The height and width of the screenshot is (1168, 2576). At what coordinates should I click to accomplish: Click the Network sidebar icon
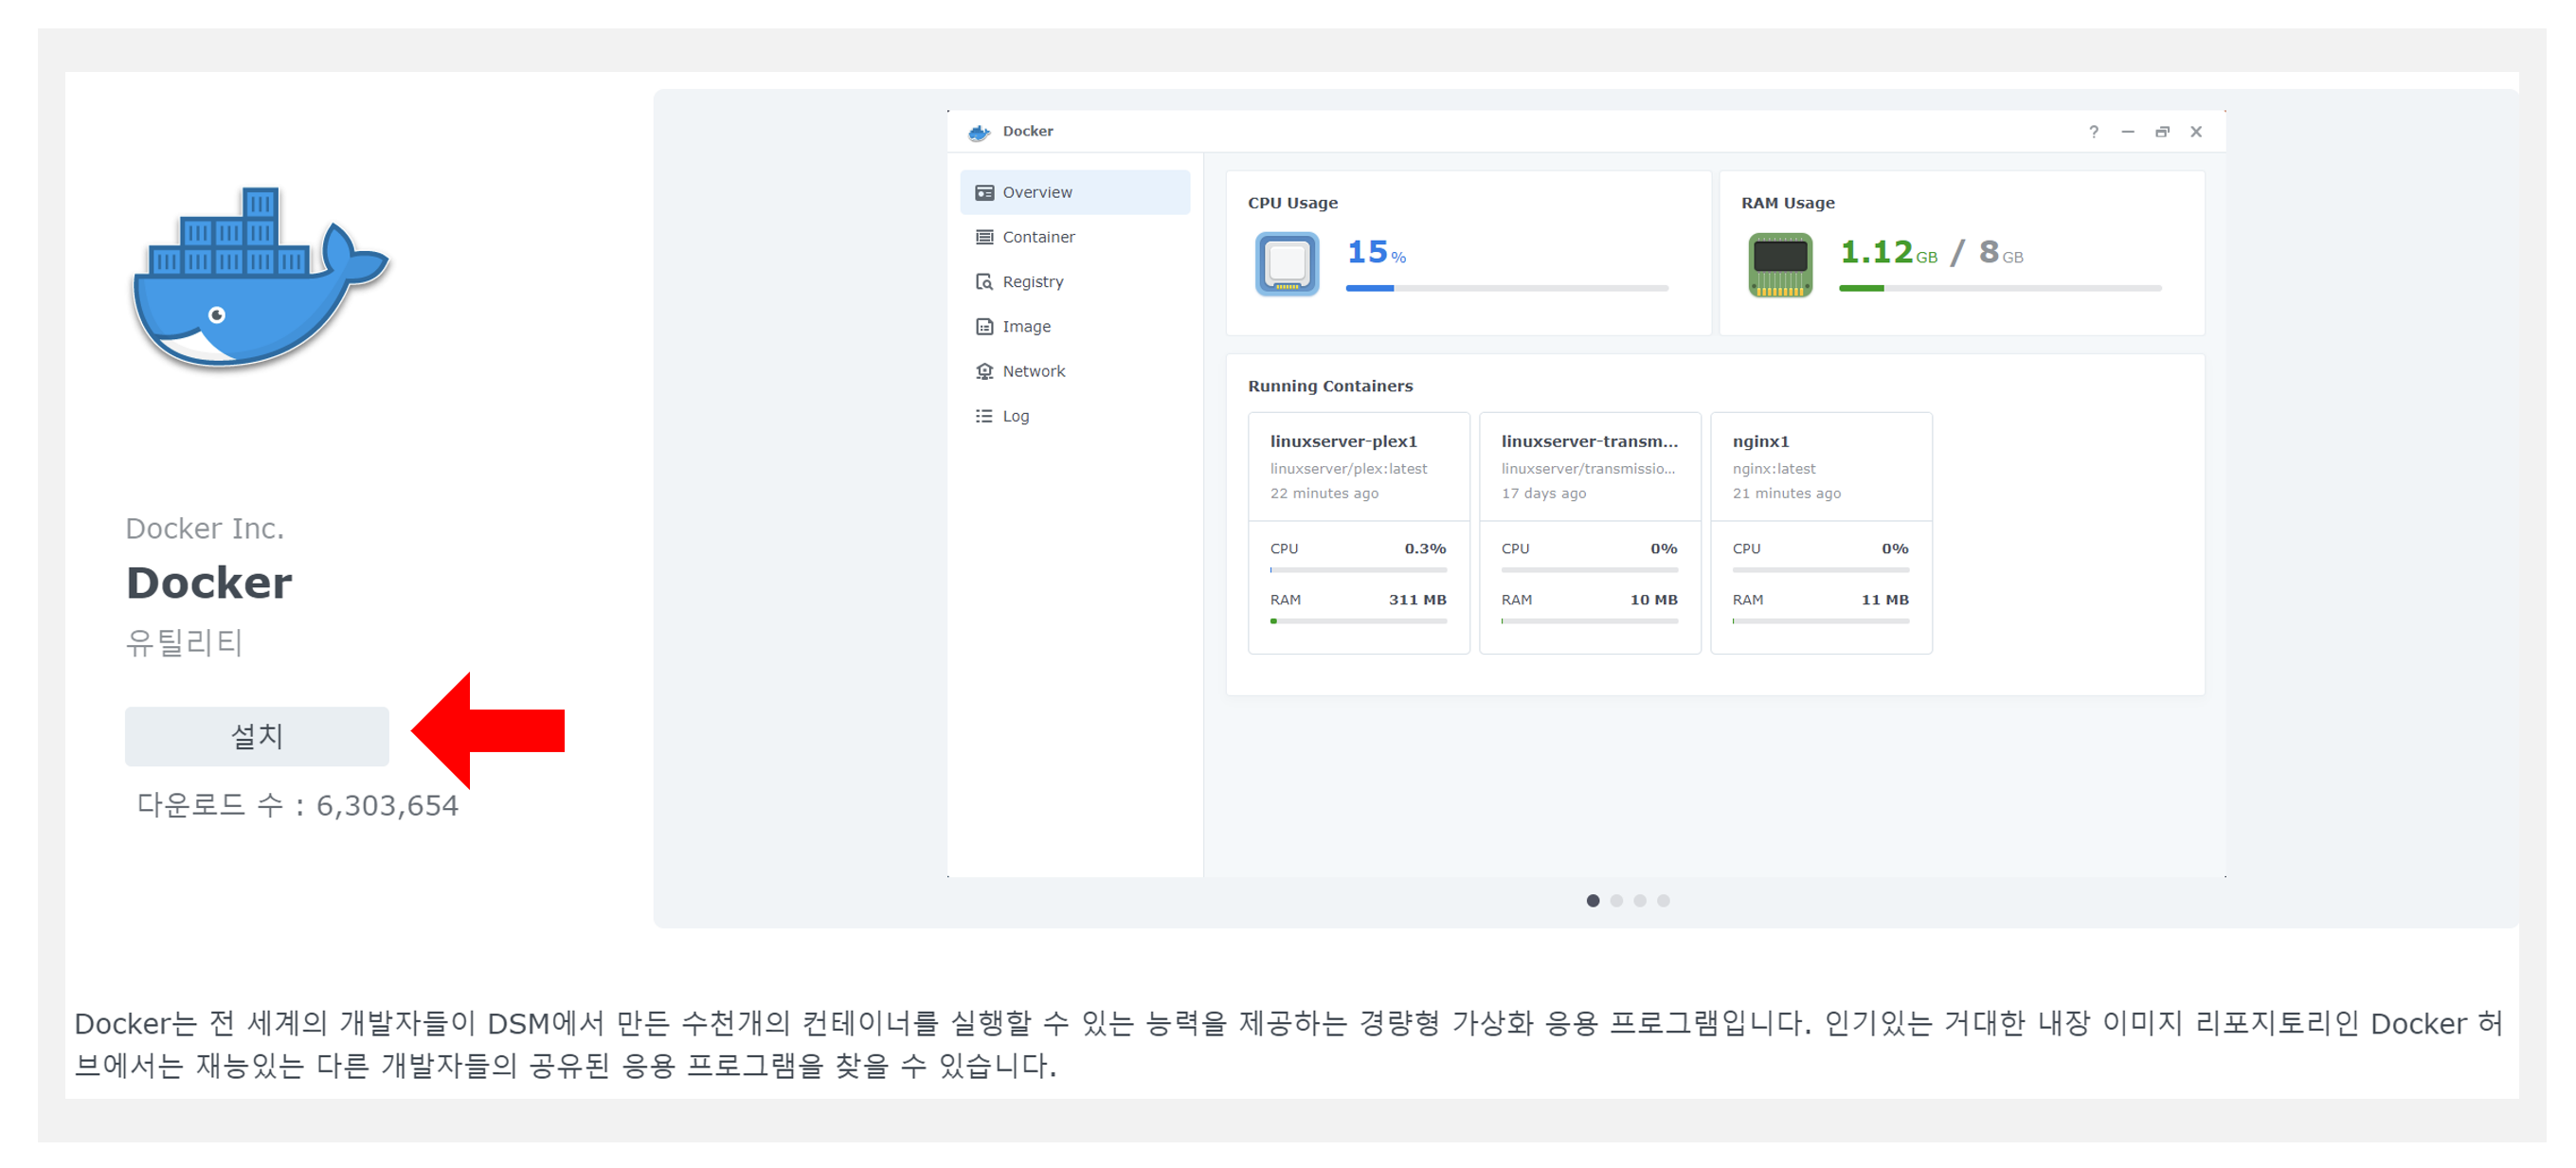point(985,371)
